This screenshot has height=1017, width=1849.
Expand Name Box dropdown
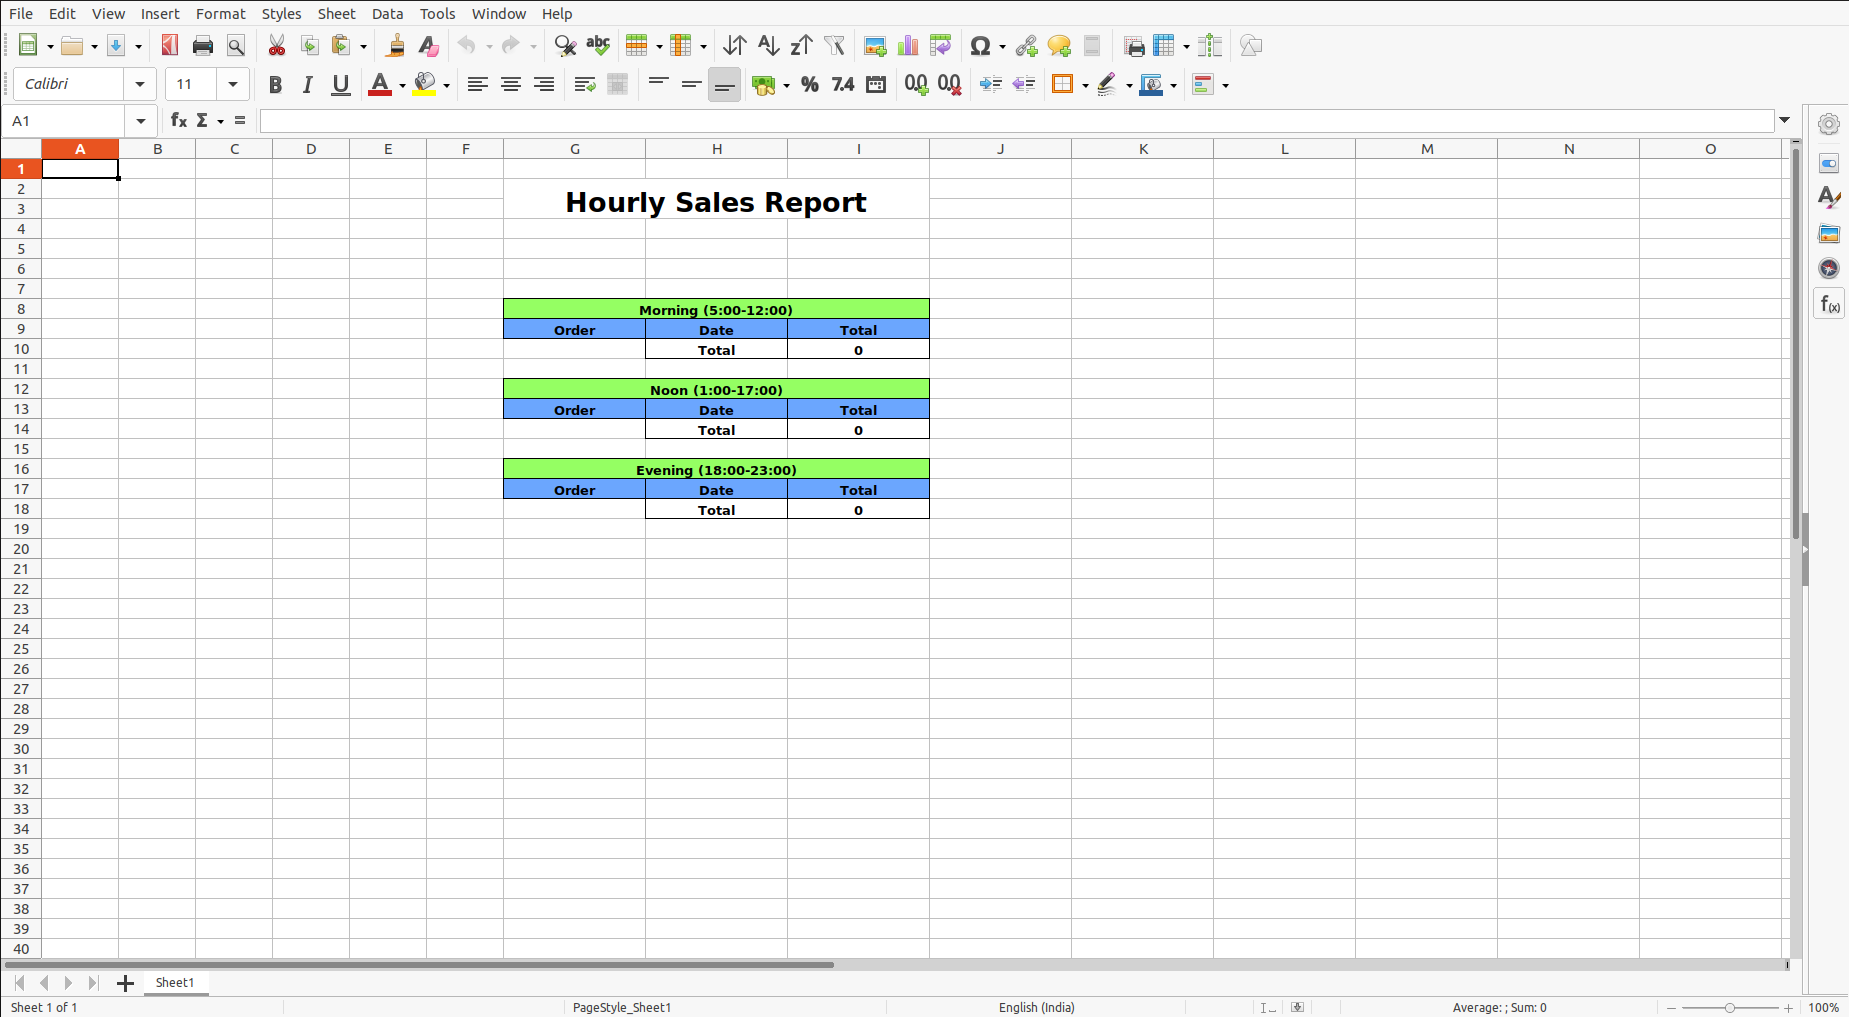click(x=141, y=121)
